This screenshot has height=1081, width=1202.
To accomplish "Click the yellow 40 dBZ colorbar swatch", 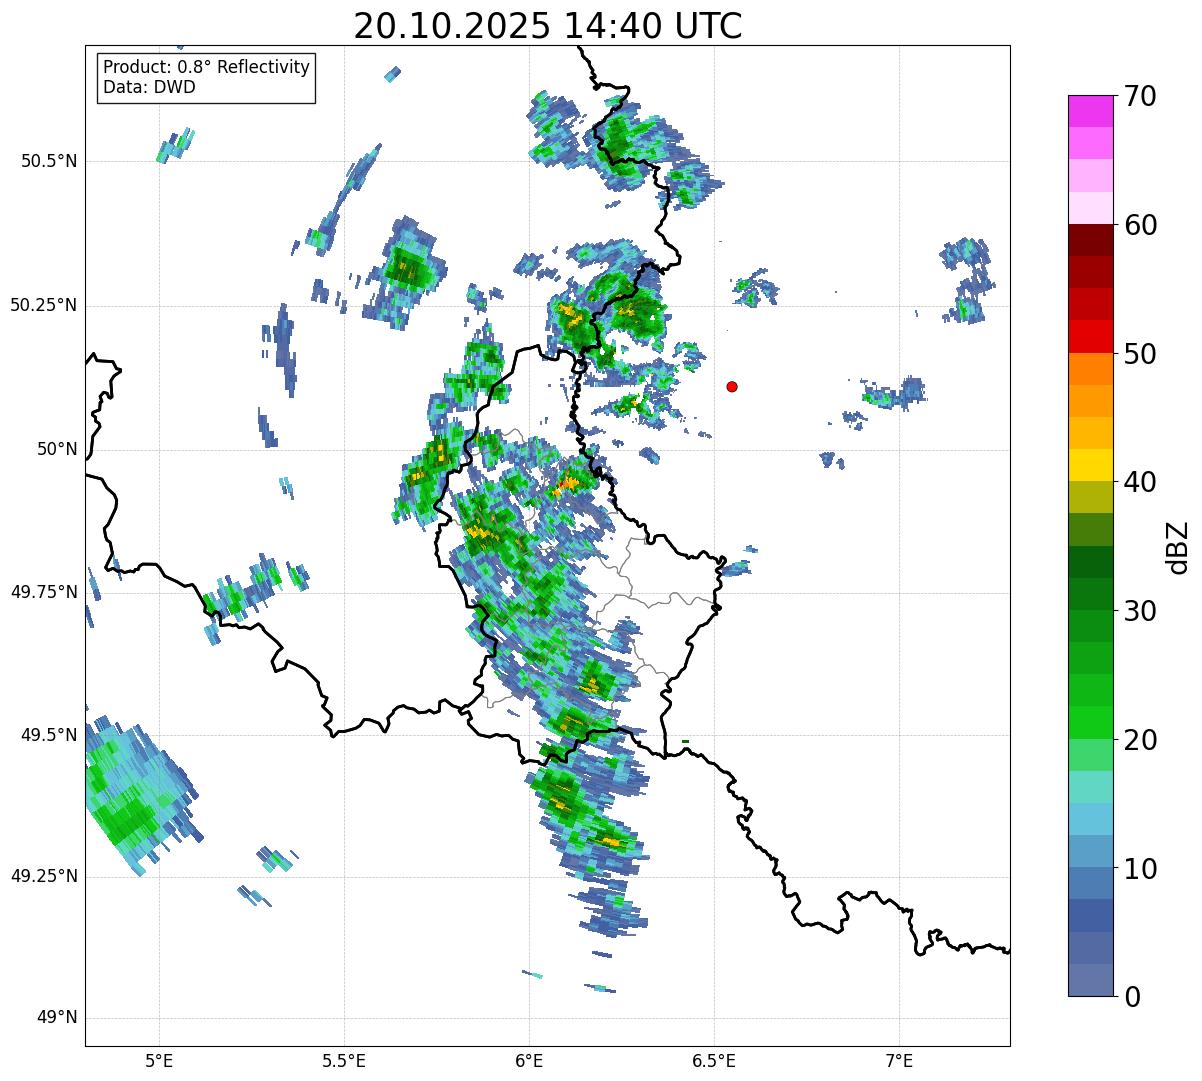I will click(x=1091, y=465).
